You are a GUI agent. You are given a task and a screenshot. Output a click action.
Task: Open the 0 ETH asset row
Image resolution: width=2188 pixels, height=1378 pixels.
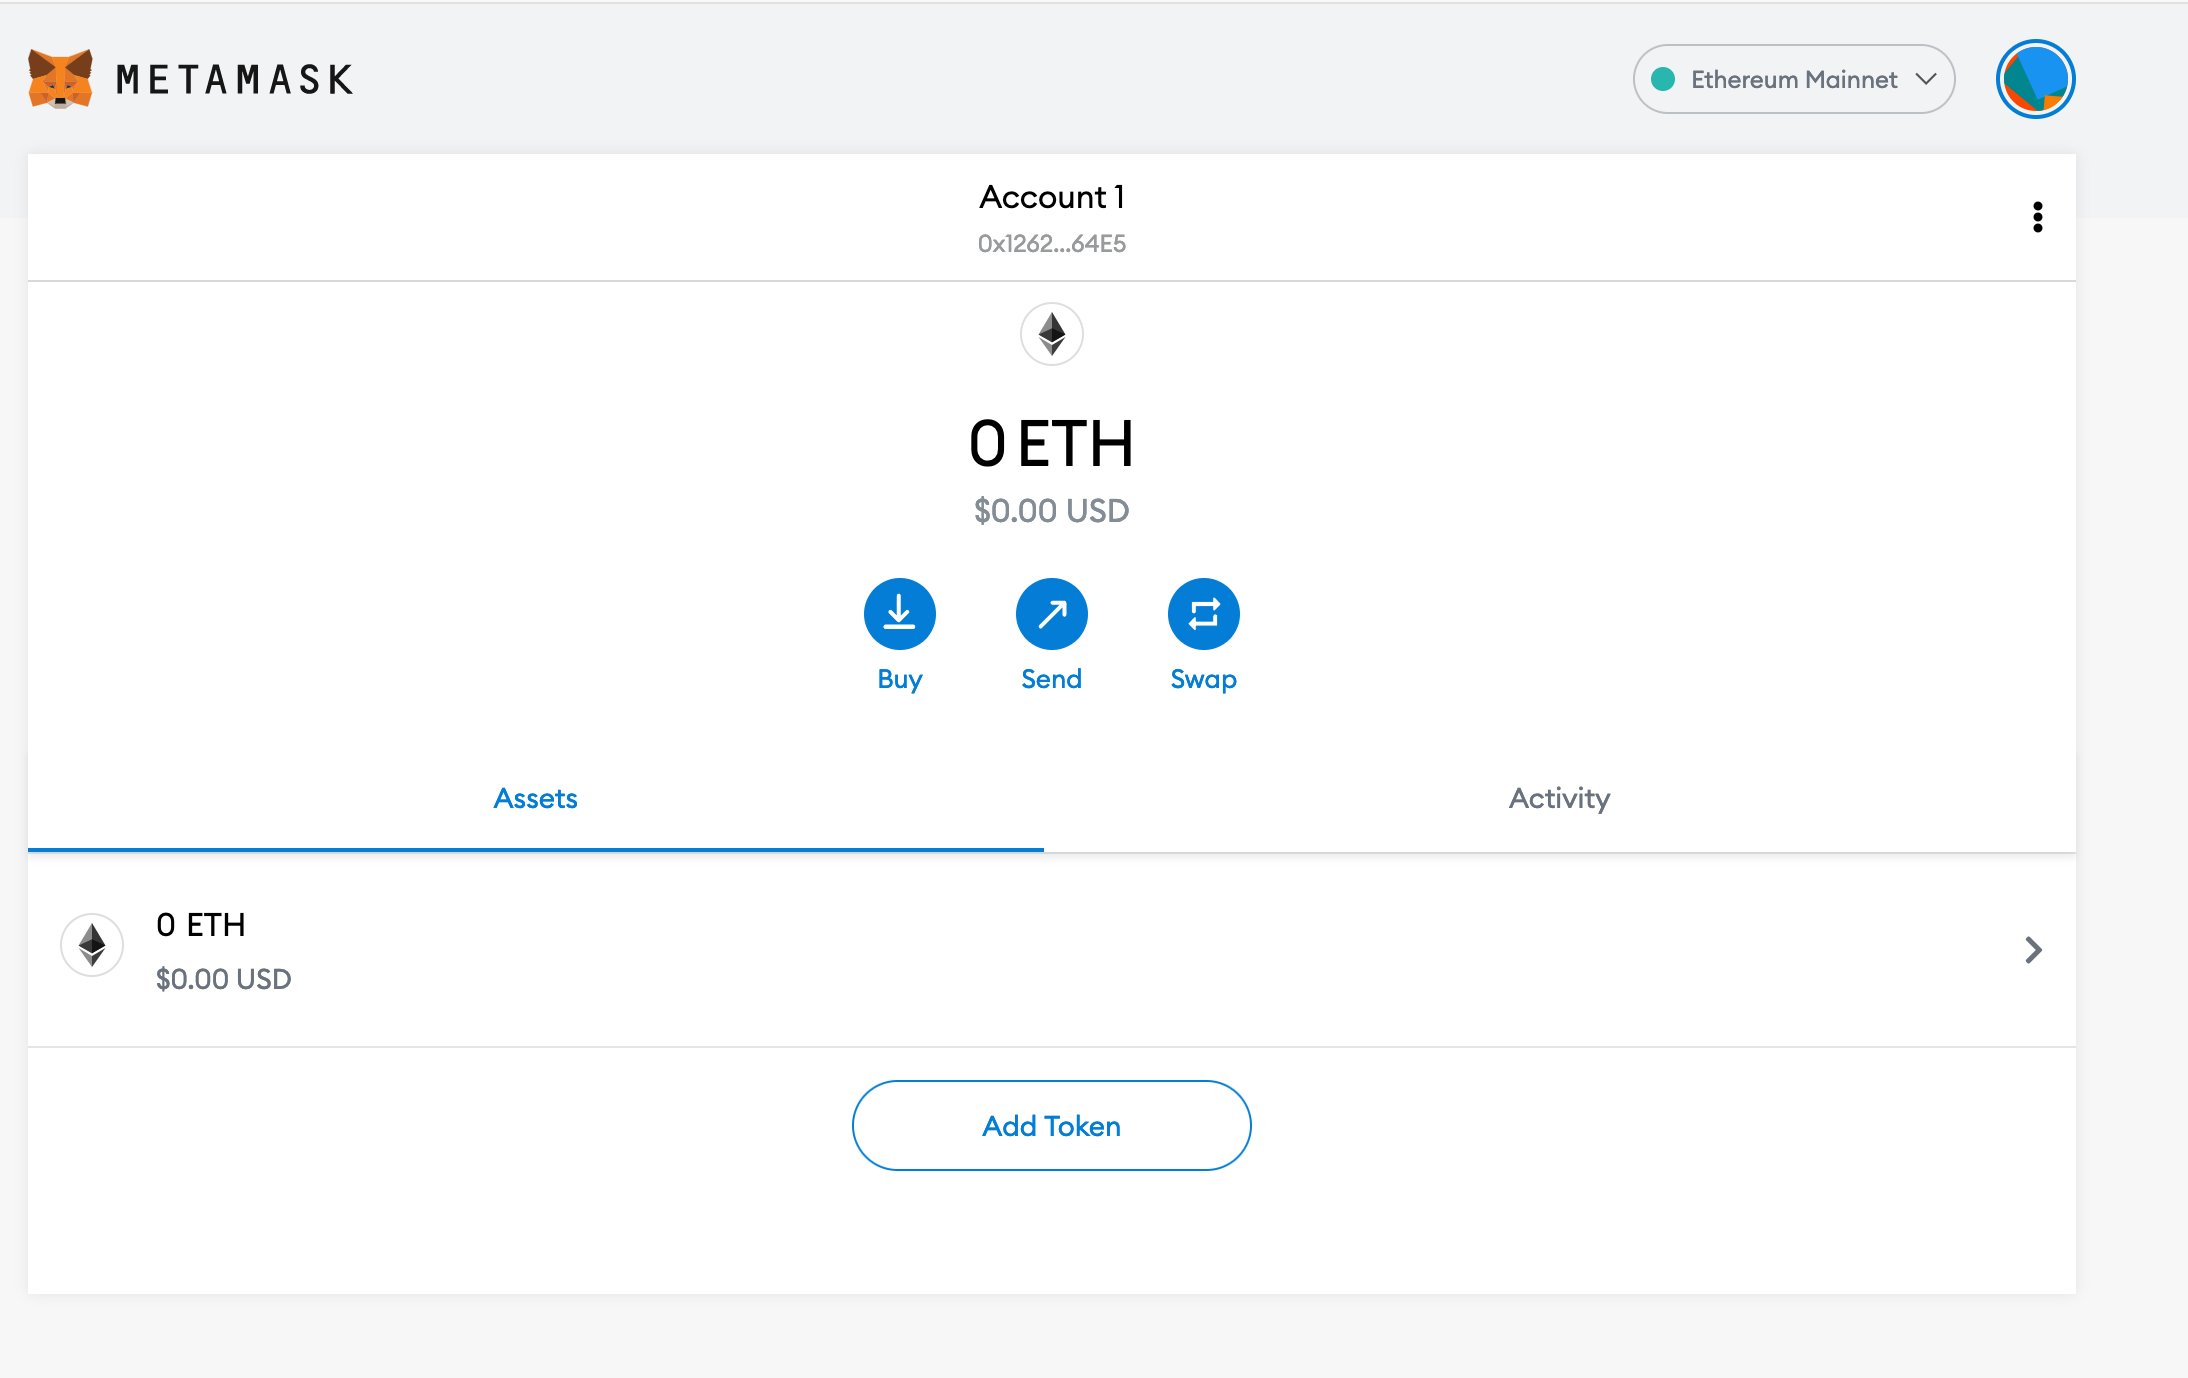[x=1052, y=950]
